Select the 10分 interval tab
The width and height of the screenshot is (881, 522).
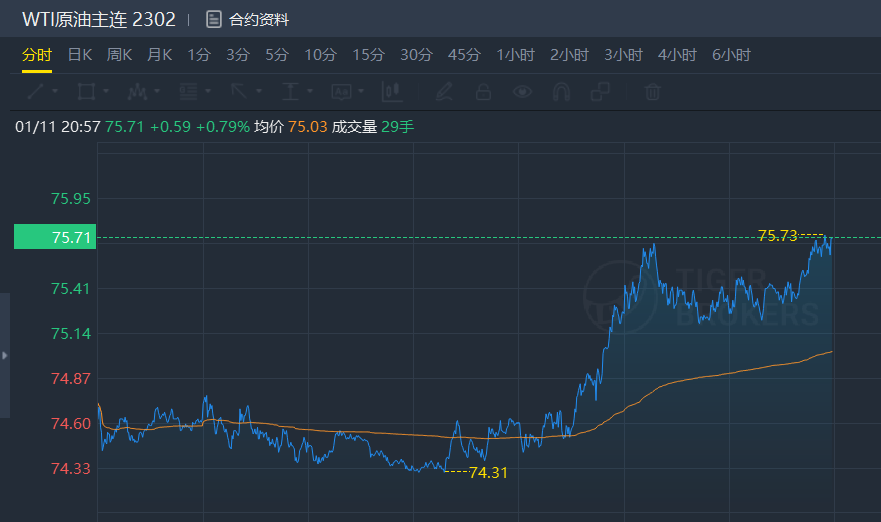point(320,55)
